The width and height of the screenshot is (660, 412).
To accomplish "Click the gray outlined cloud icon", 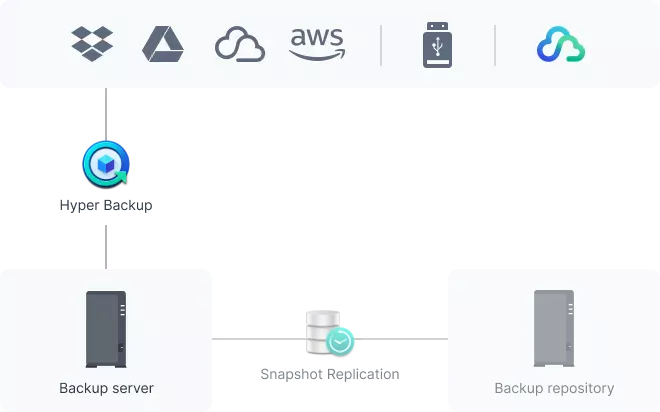I will 239,45.
